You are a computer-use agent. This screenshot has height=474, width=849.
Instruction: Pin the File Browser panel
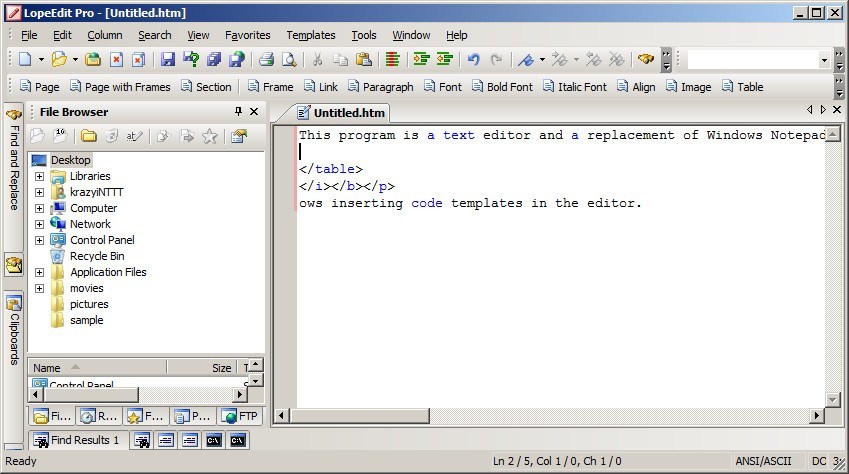[238, 112]
